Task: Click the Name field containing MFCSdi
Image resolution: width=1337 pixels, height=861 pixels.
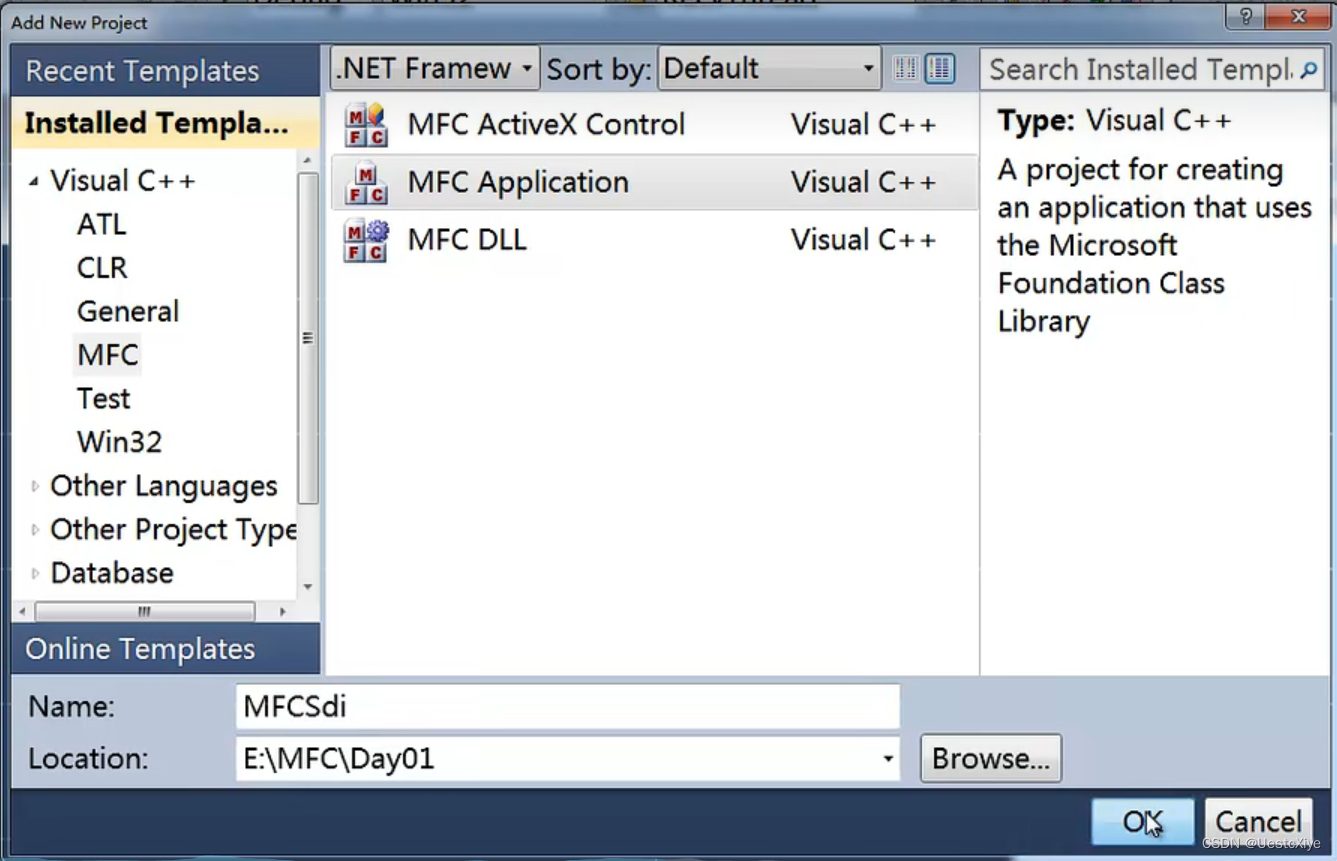Action: click(568, 707)
